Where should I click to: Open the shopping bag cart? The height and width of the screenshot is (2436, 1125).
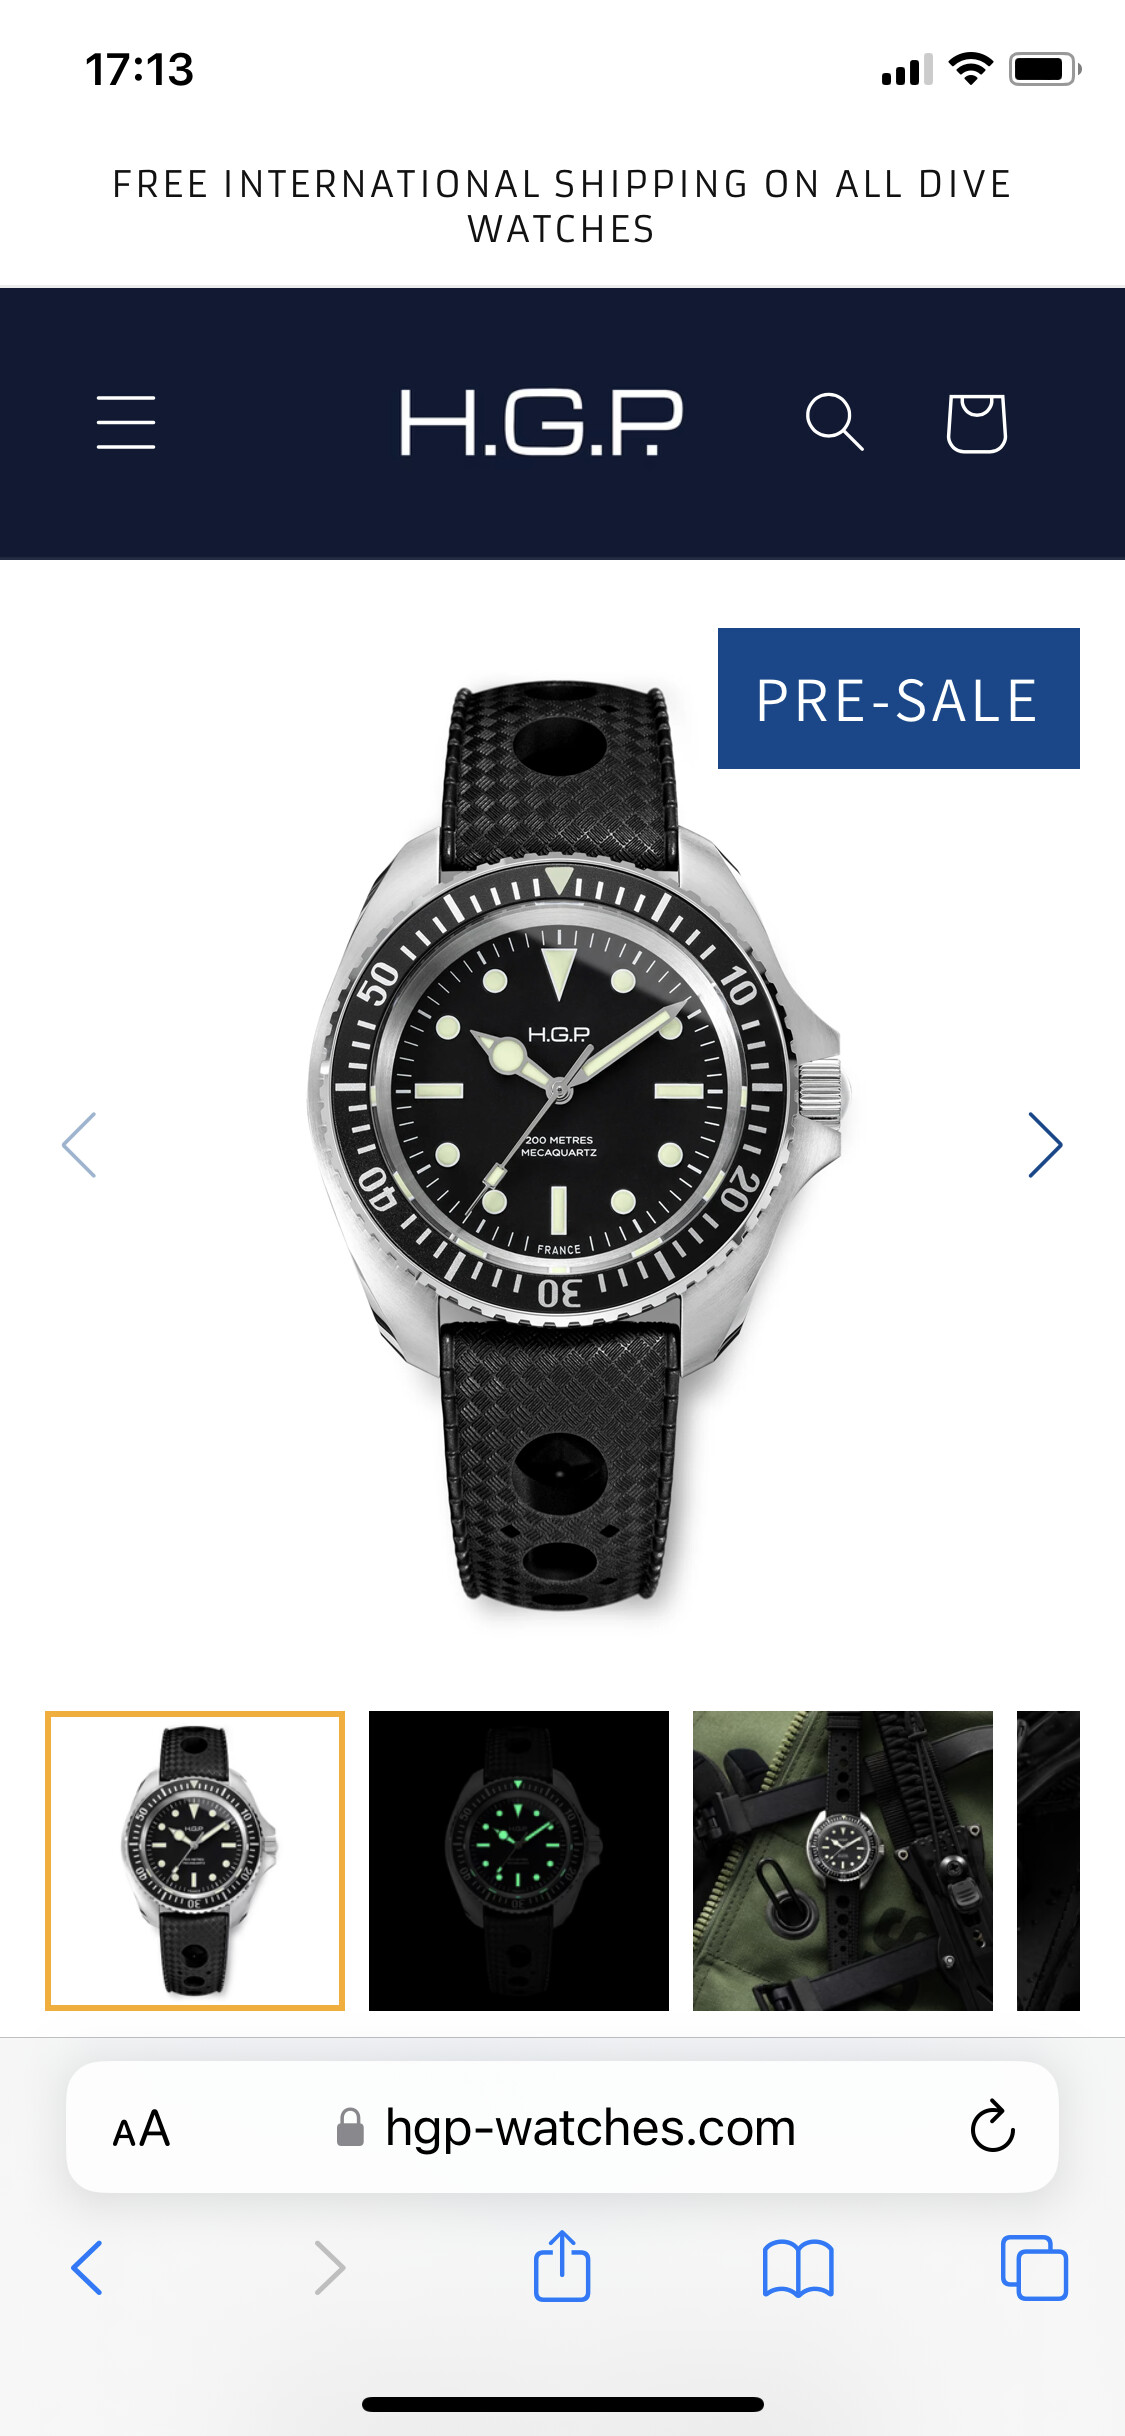pyautogui.click(x=976, y=422)
